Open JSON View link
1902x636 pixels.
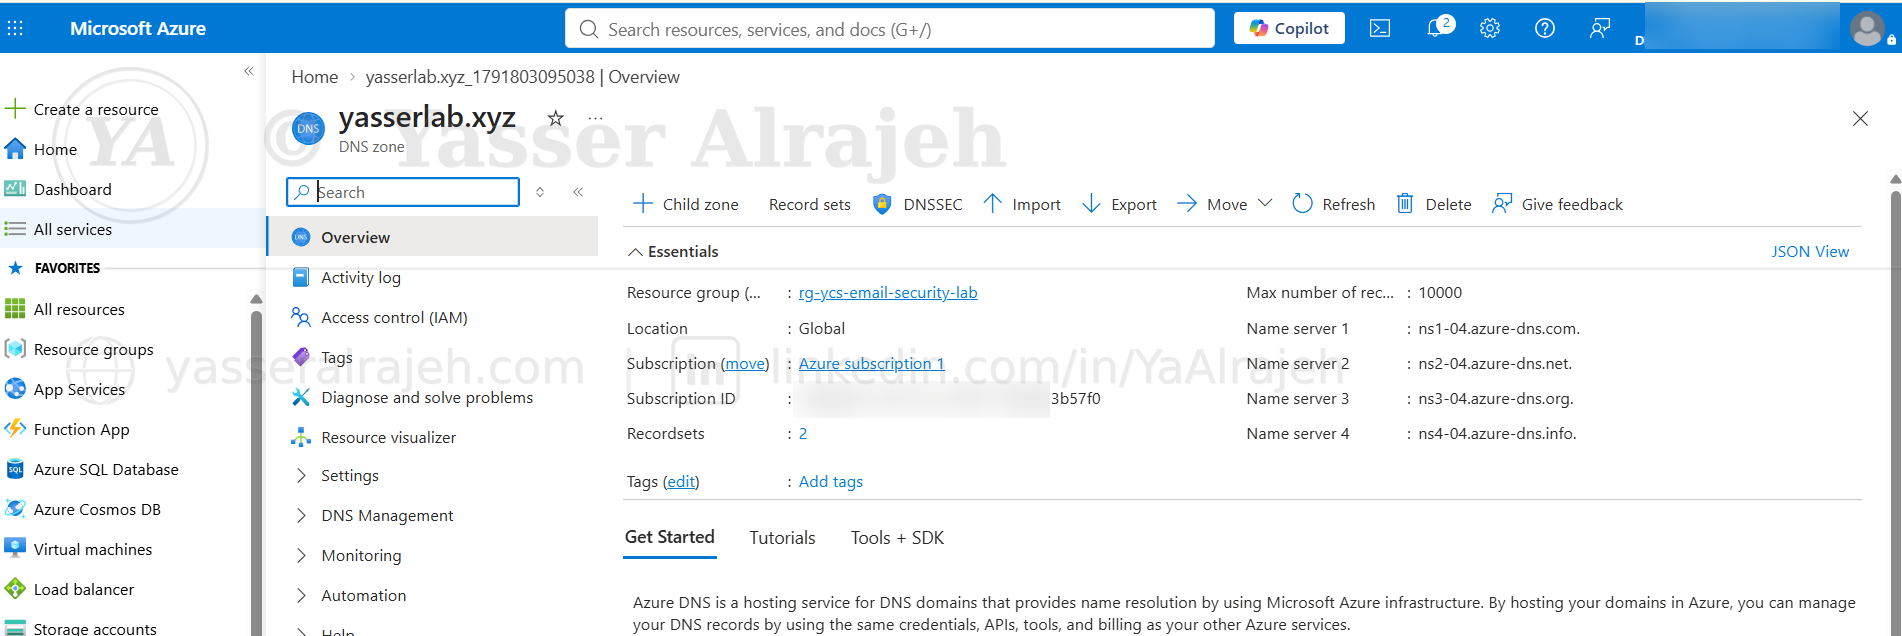(1810, 251)
